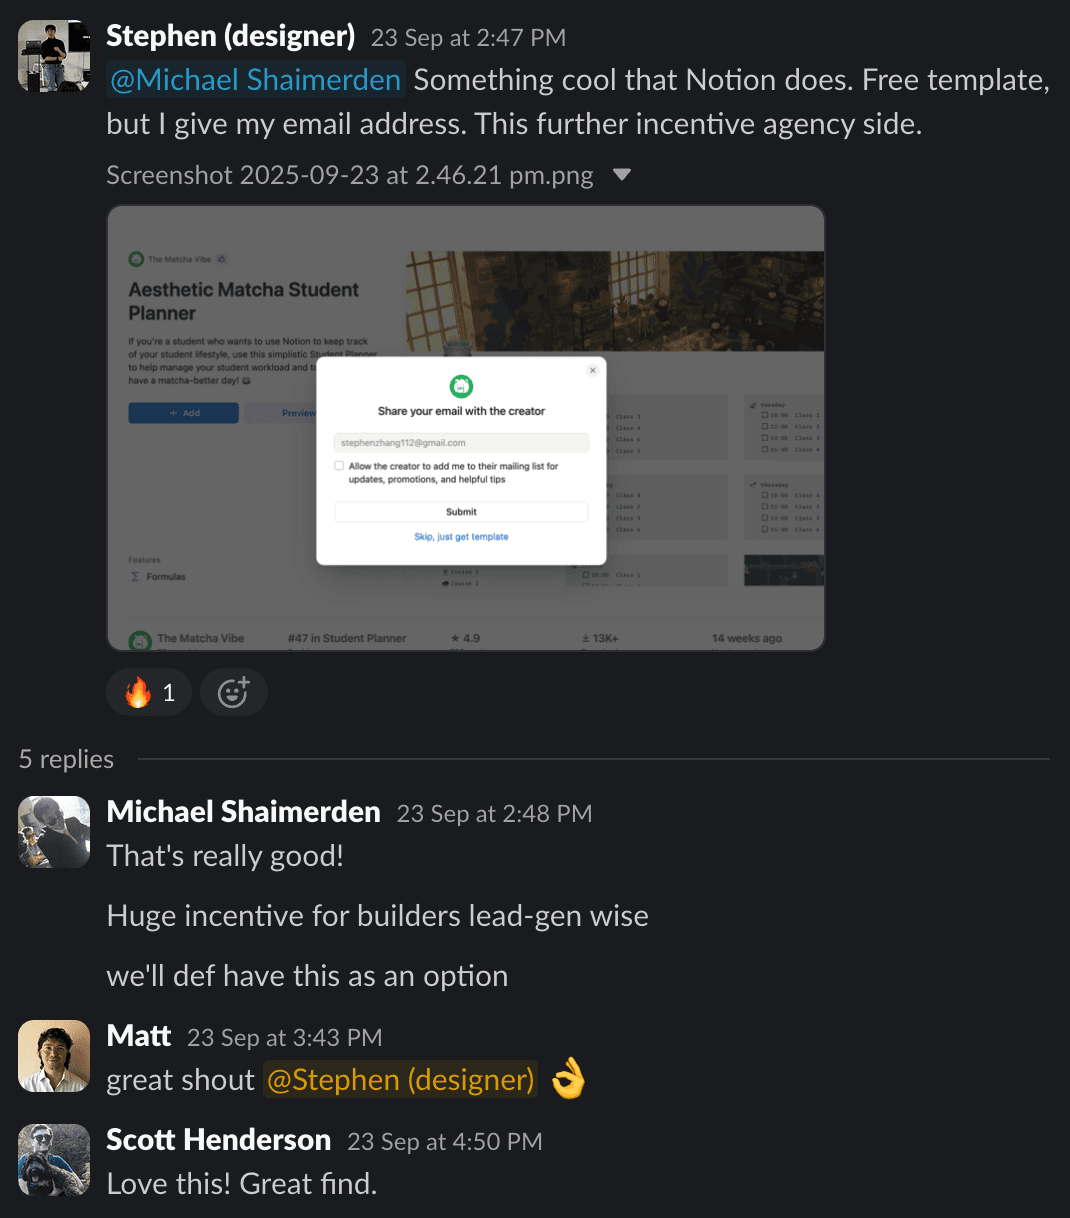The image size is (1070, 1218).
Task: Click Michael Shaimerden's avatar picture
Action: click(x=55, y=832)
